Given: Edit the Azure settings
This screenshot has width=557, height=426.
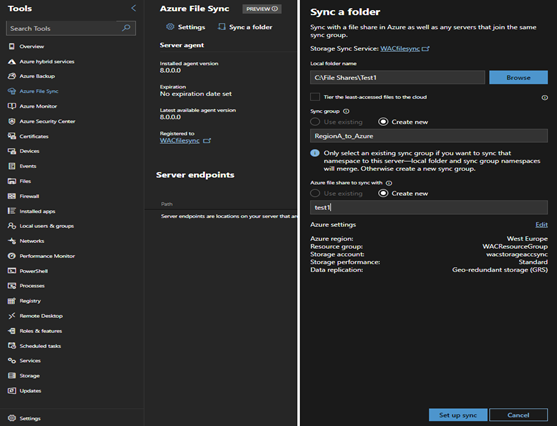Looking at the screenshot, I should pyautogui.click(x=541, y=225).
